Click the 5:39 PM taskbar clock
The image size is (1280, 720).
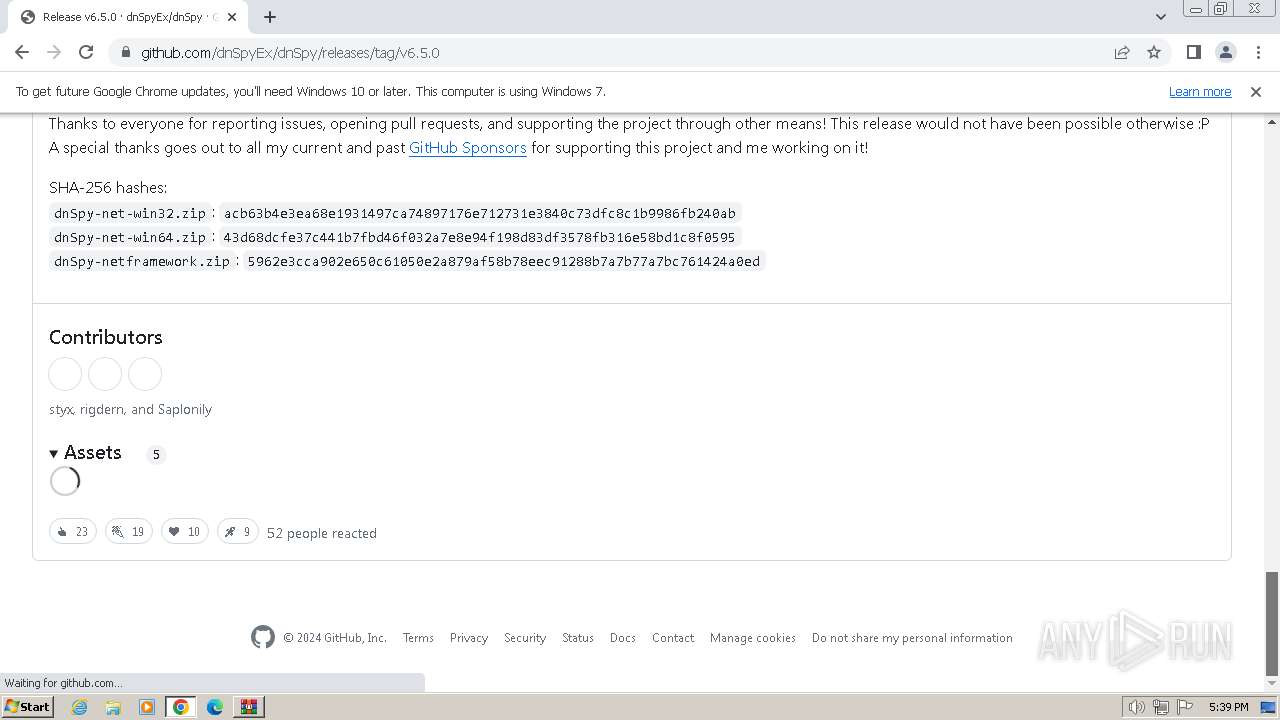point(1228,707)
